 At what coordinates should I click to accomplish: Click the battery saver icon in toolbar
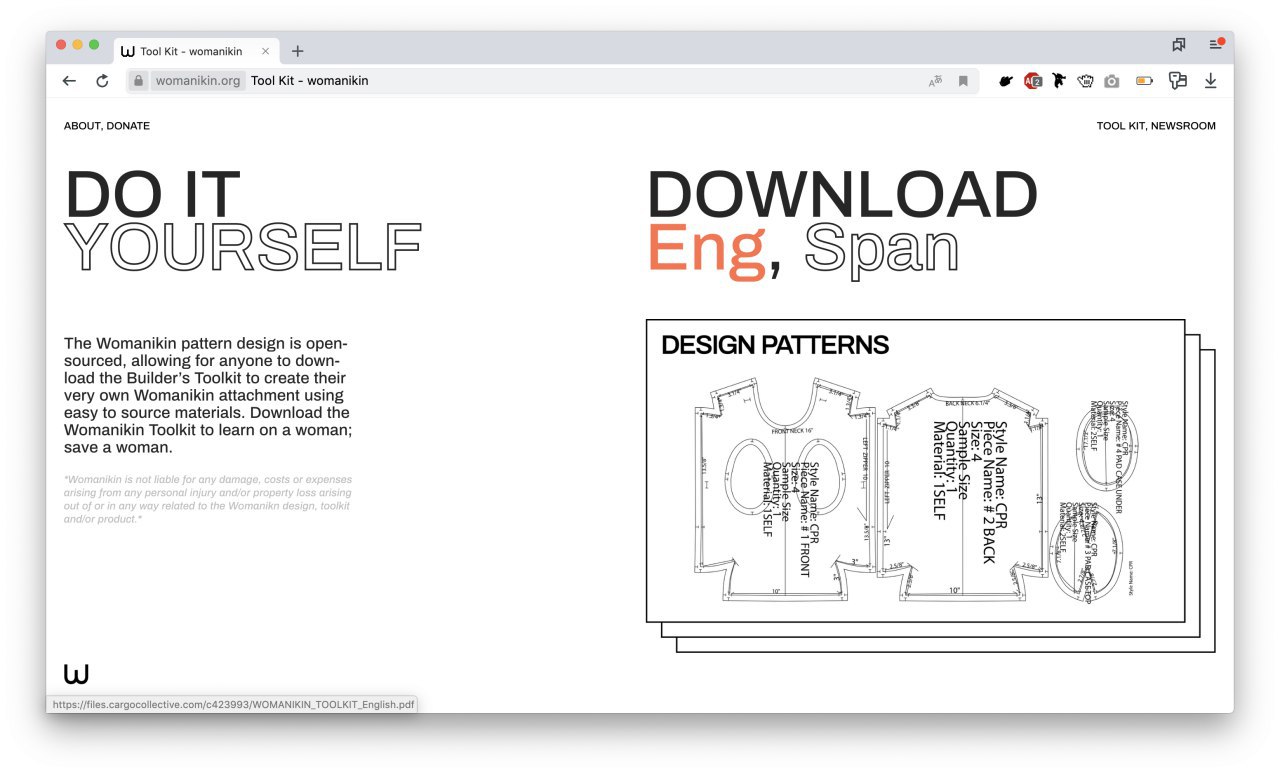pos(1144,81)
